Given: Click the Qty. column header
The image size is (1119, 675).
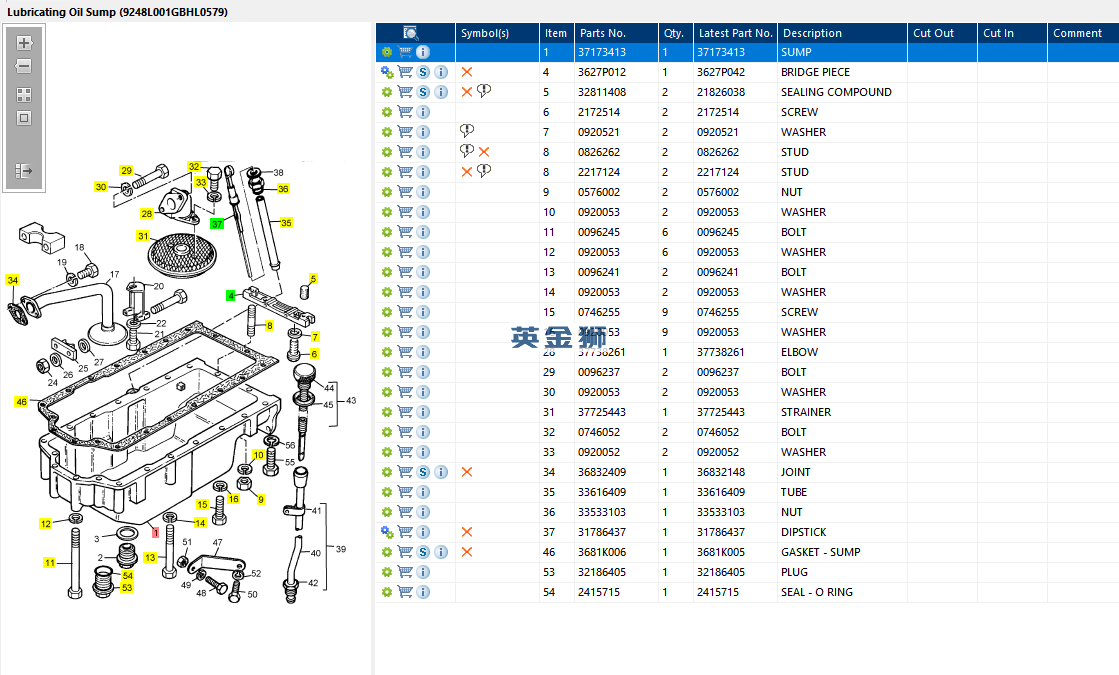Looking at the screenshot, I should pos(675,33).
